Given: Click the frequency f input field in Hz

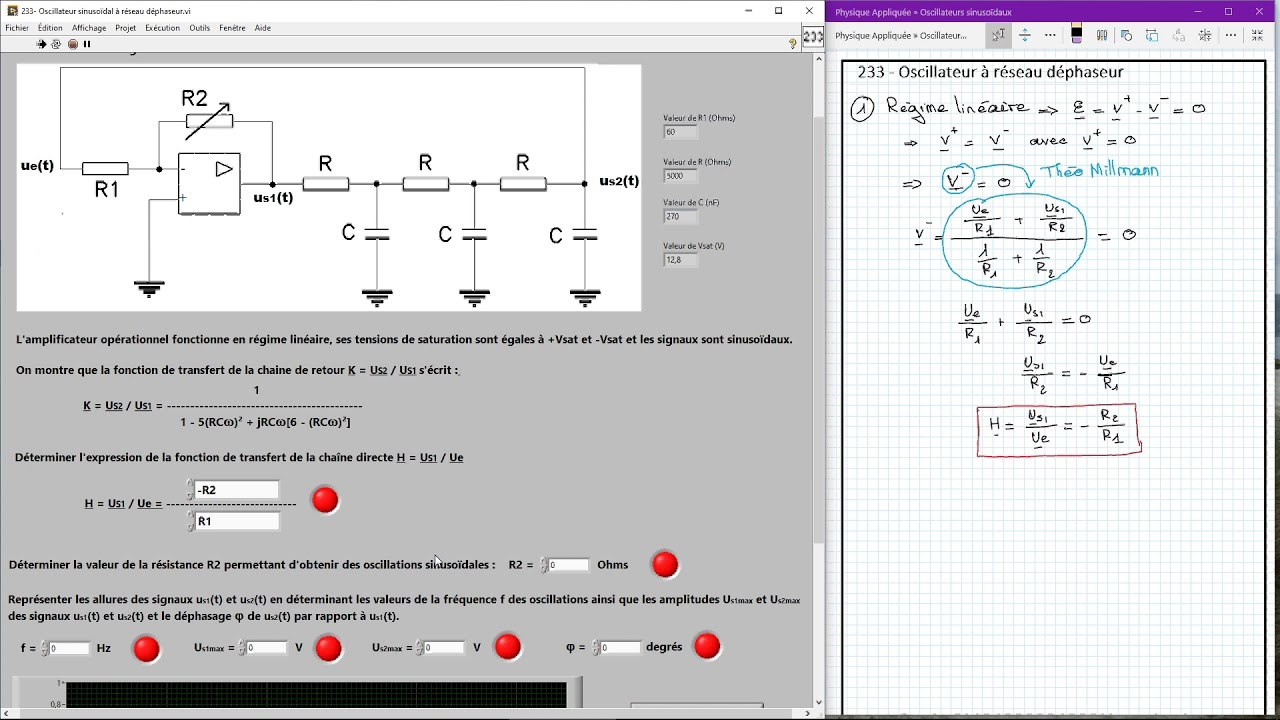Looking at the screenshot, I should pyautogui.click(x=69, y=648).
